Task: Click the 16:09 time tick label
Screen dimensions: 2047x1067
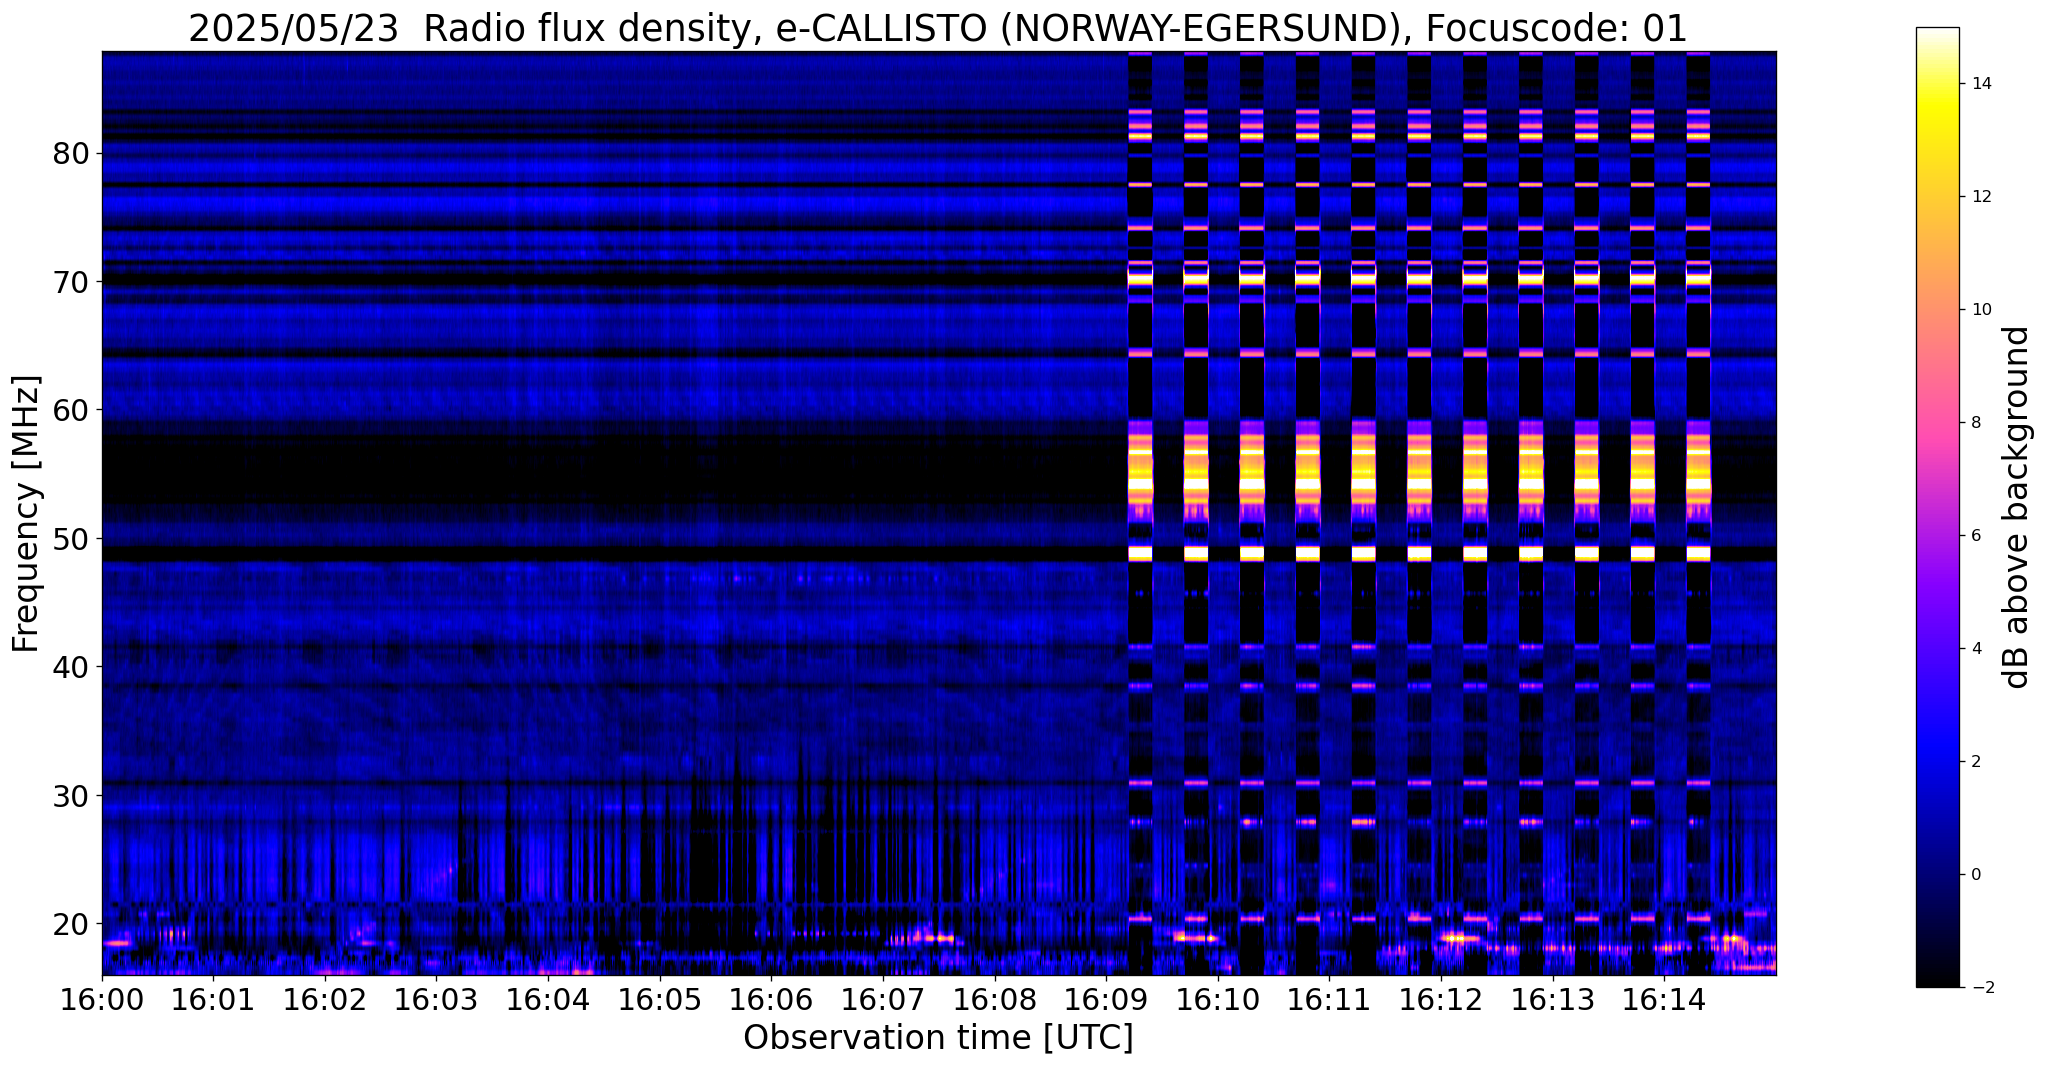Action: 1106,1001
